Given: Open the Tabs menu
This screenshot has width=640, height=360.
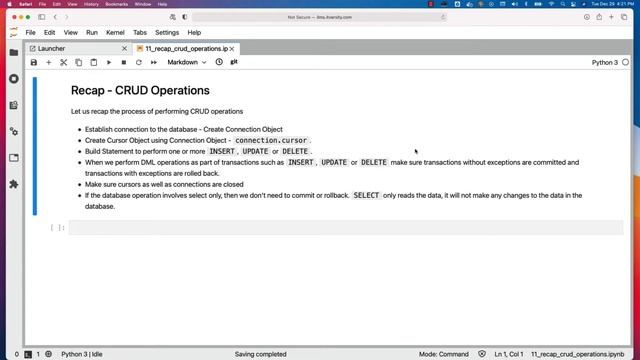Looking at the screenshot, I should click(x=140, y=33).
